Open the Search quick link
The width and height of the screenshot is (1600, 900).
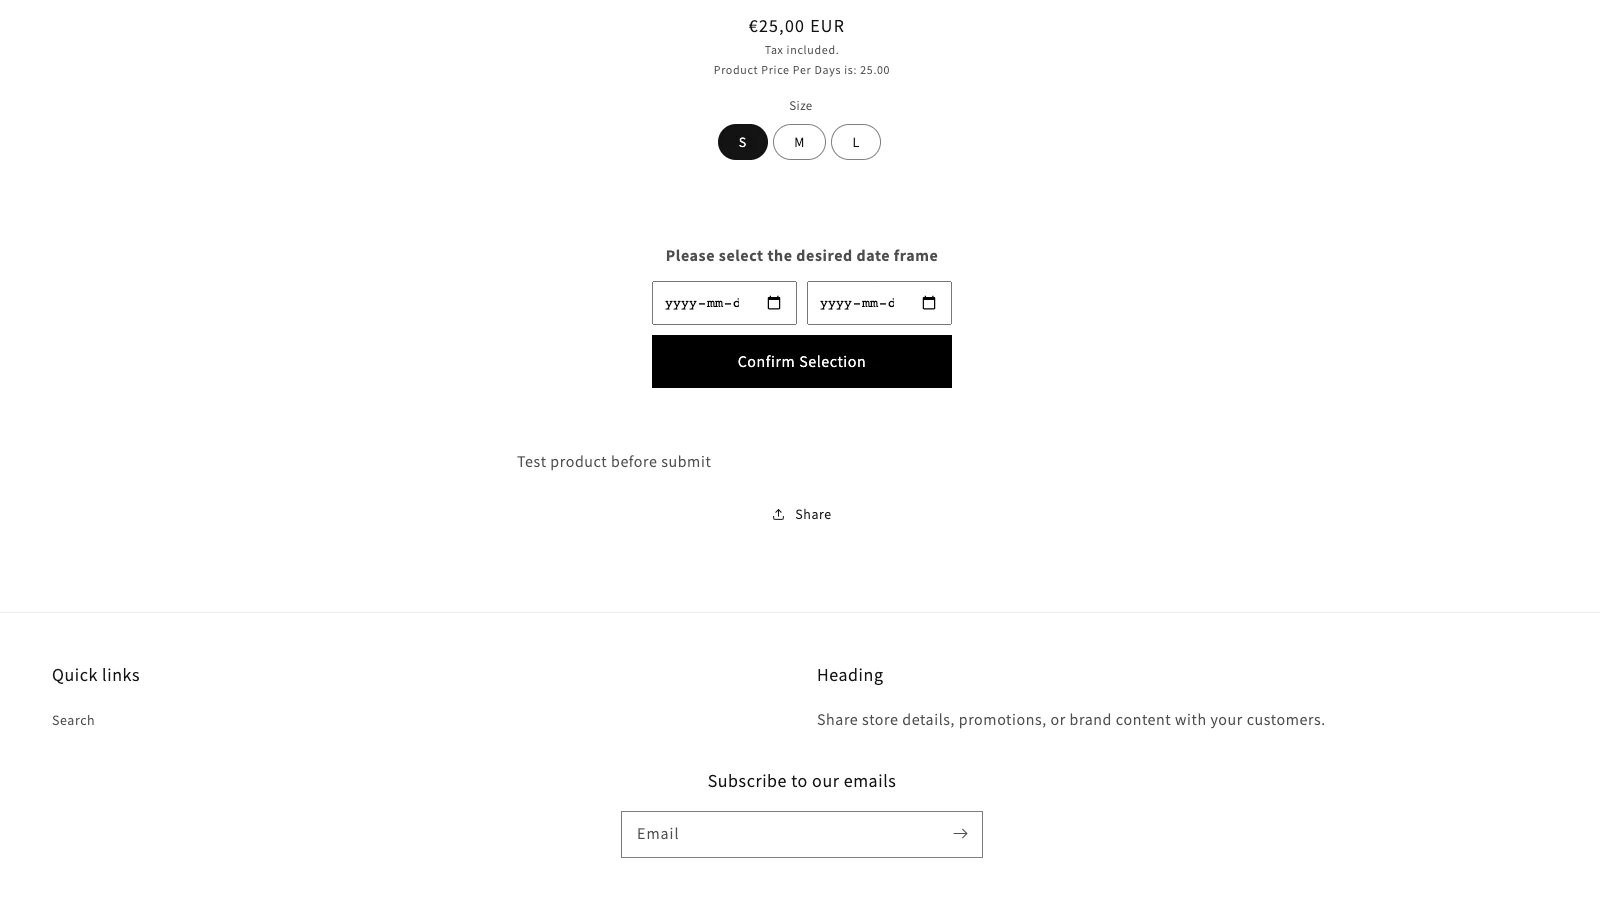coord(73,720)
